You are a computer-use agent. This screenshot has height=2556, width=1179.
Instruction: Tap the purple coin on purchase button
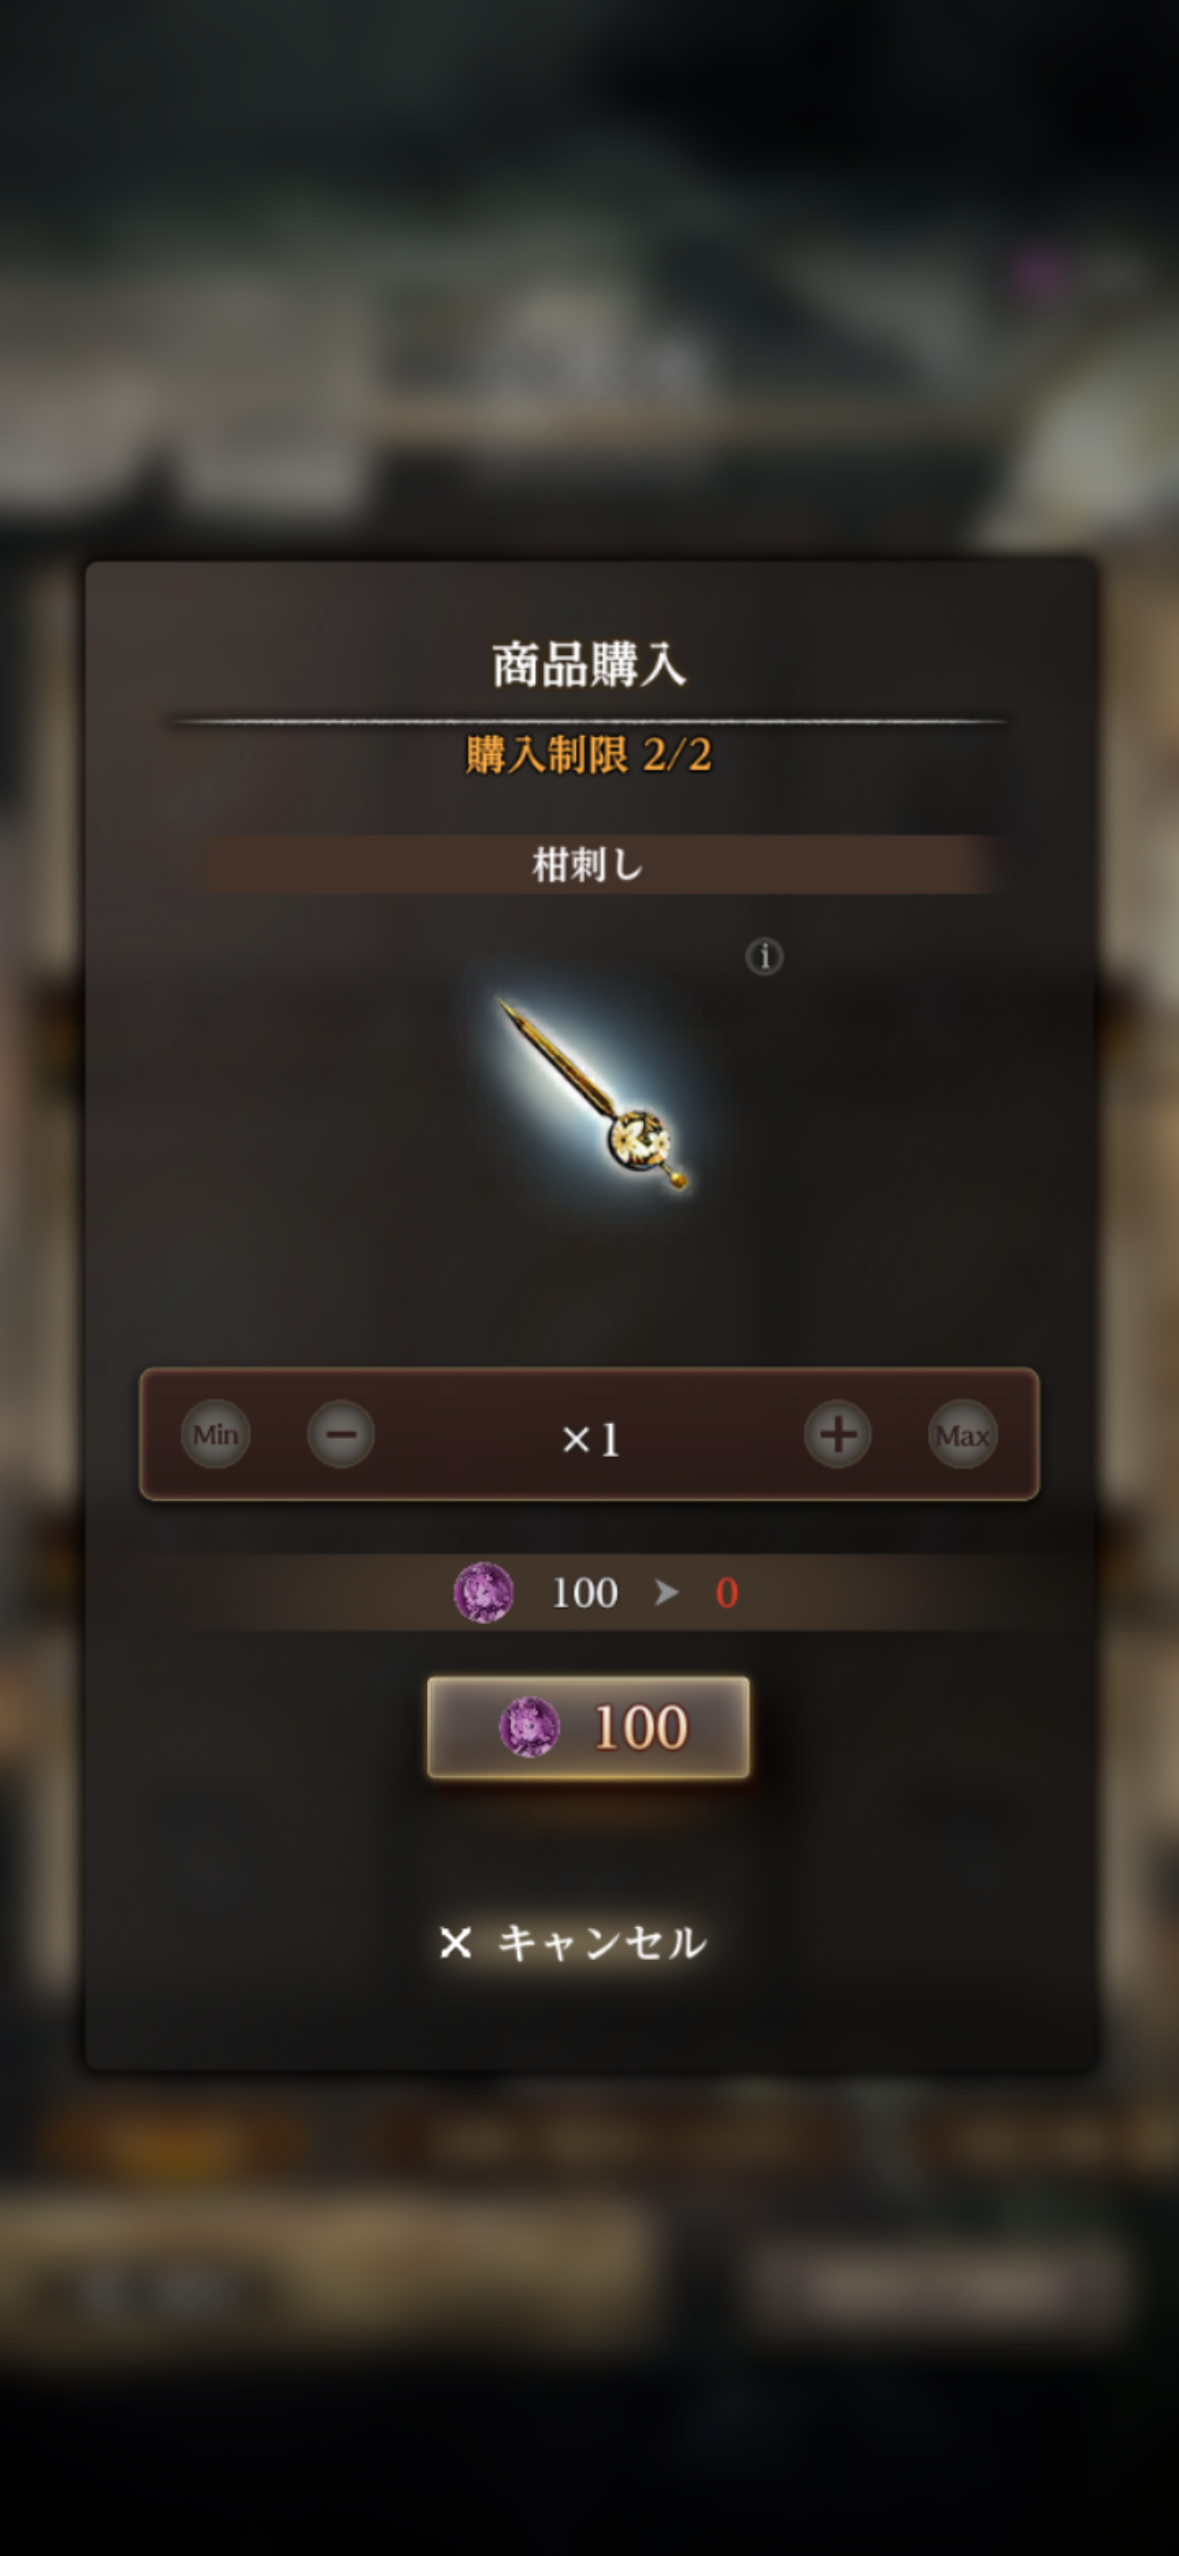pyautogui.click(x=529, y=1727)
